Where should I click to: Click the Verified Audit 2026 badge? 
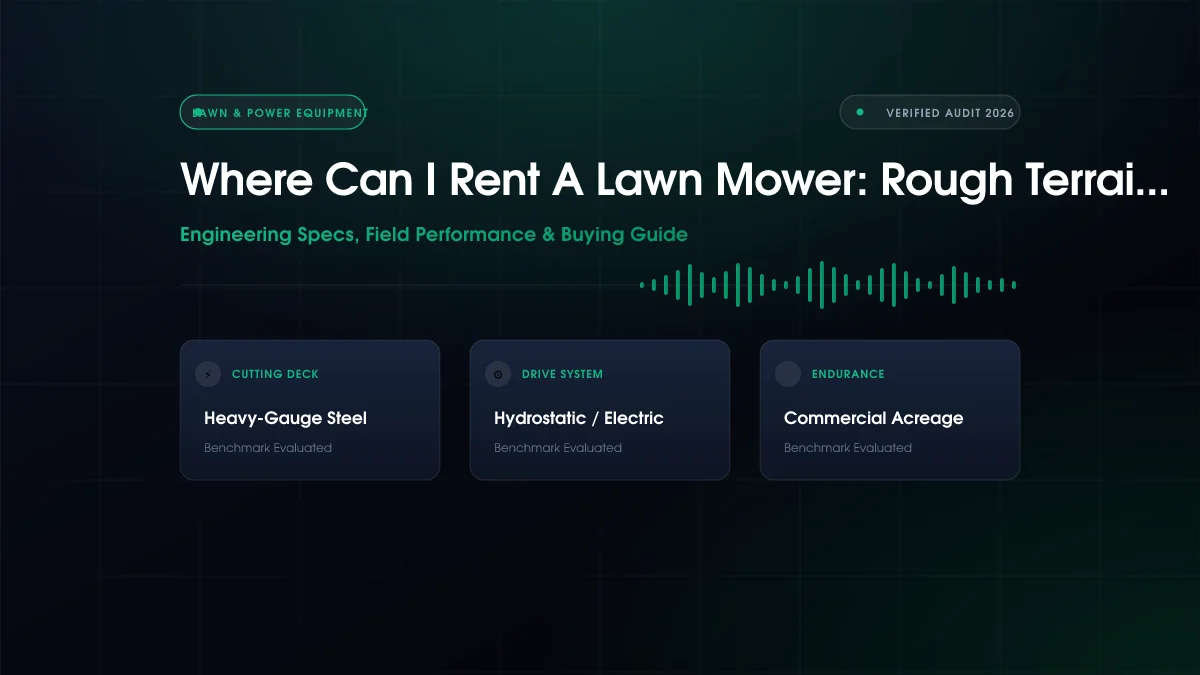pyautogui.click(x=930, y=113)
